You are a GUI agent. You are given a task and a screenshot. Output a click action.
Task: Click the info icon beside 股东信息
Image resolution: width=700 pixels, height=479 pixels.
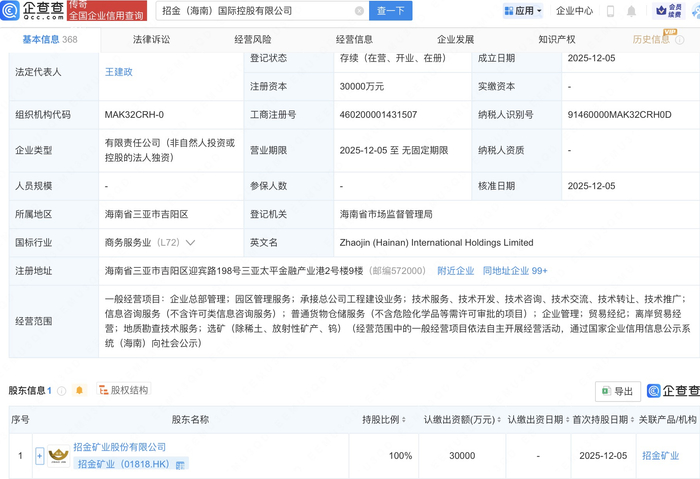(x=62, y=390)
